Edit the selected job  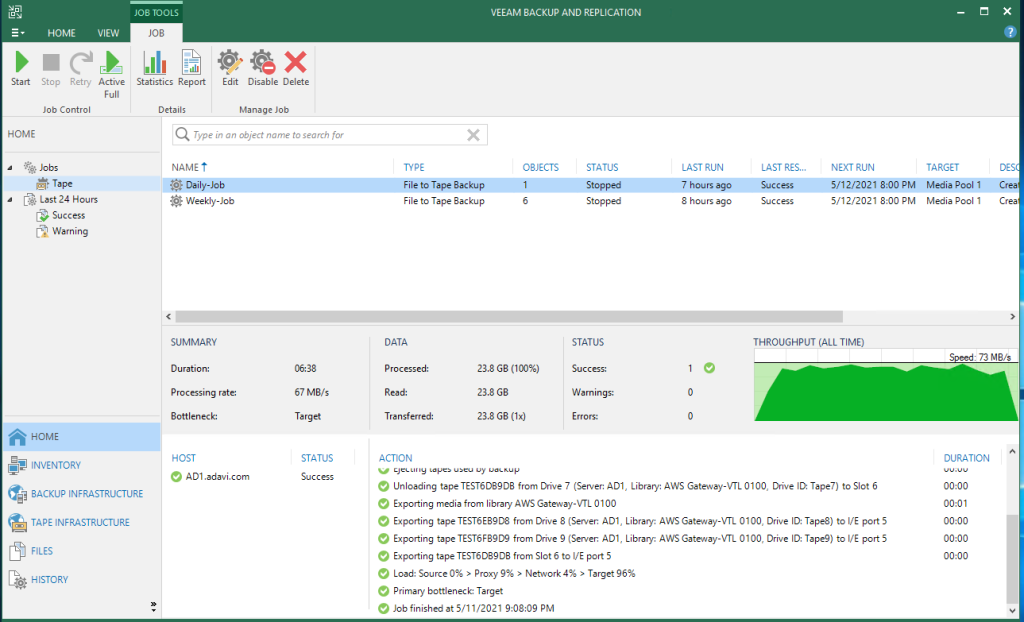(230, 69)
